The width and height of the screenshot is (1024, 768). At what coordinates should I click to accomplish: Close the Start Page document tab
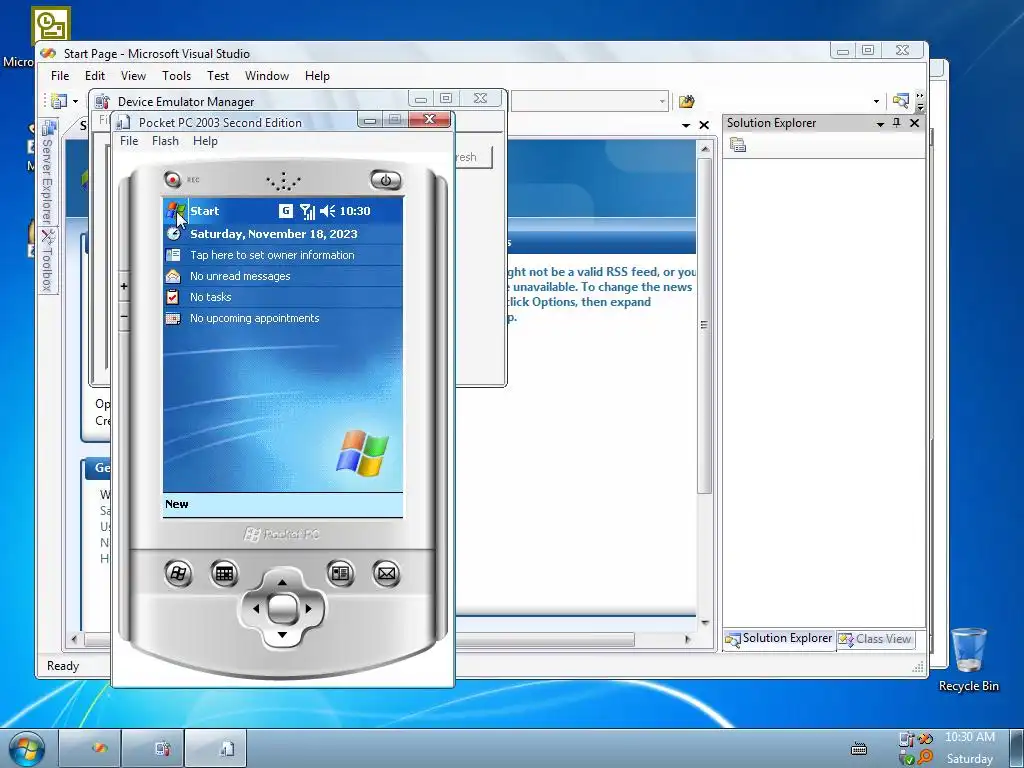(x=704, y=125)
